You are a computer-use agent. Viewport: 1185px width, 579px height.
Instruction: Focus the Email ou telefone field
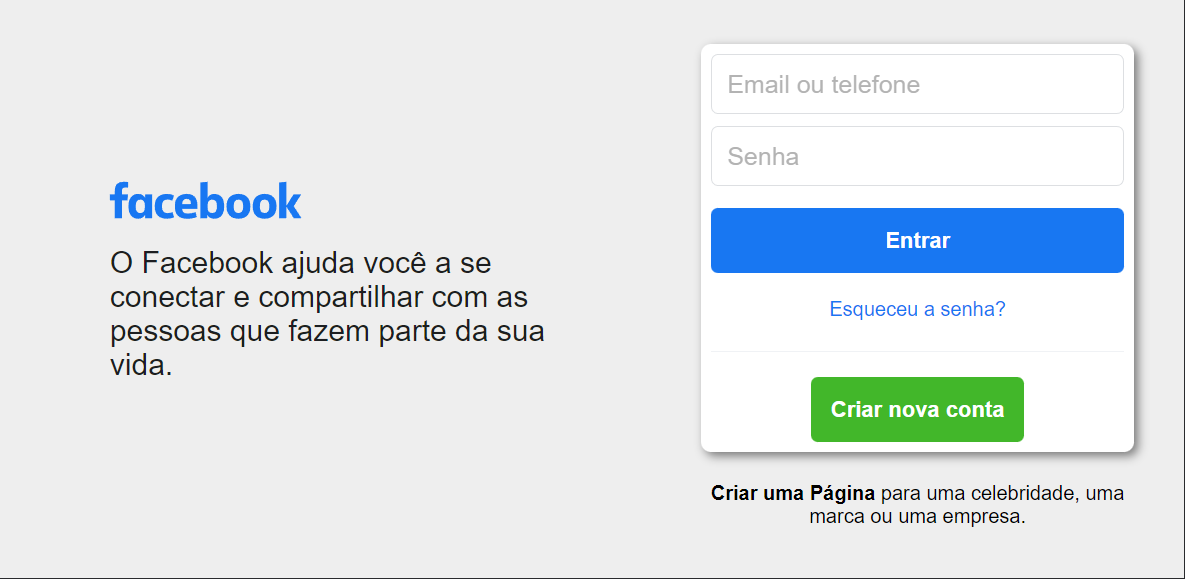point(917,84)
